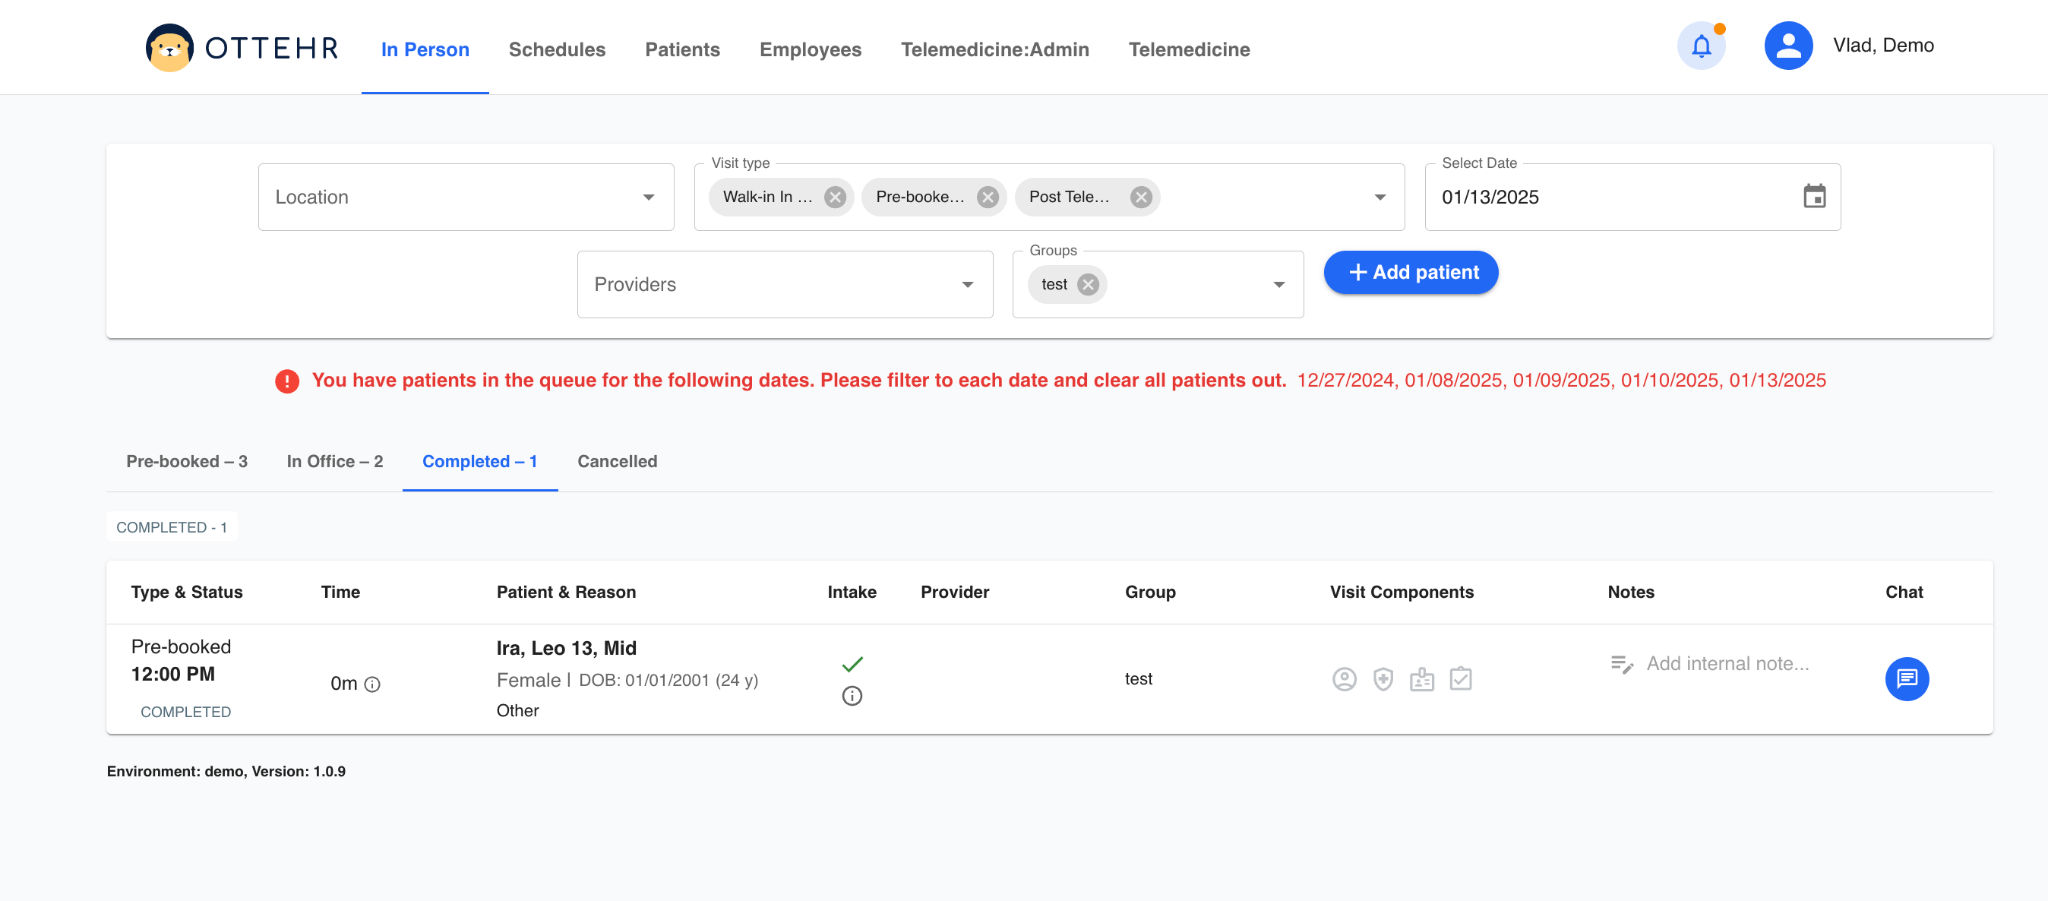Click the info icon next to 0m

372,685
